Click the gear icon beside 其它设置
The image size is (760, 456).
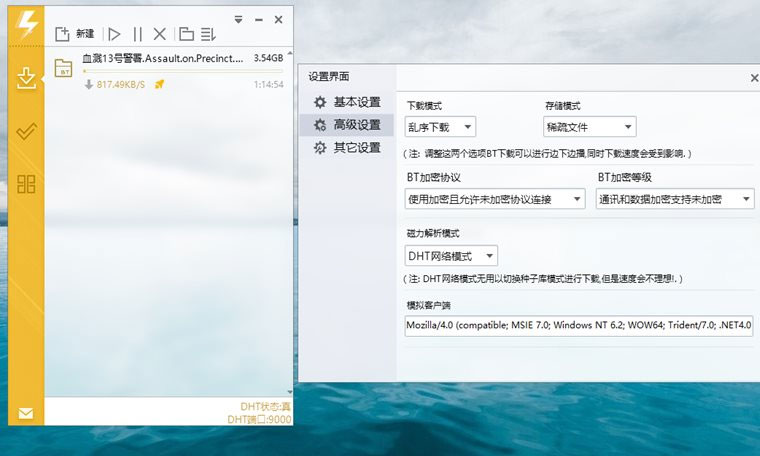[x=320, y=148]
